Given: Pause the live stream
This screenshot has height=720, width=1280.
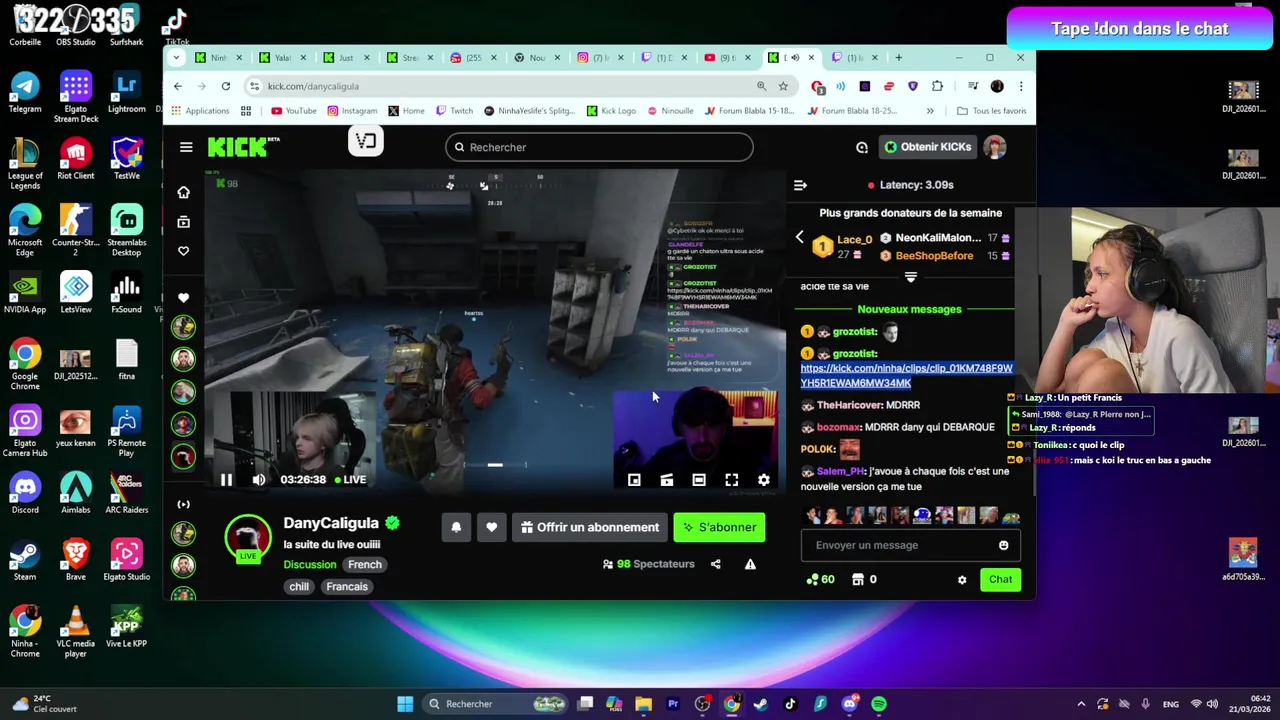Looking at the screenshot, I should (226, 480).
